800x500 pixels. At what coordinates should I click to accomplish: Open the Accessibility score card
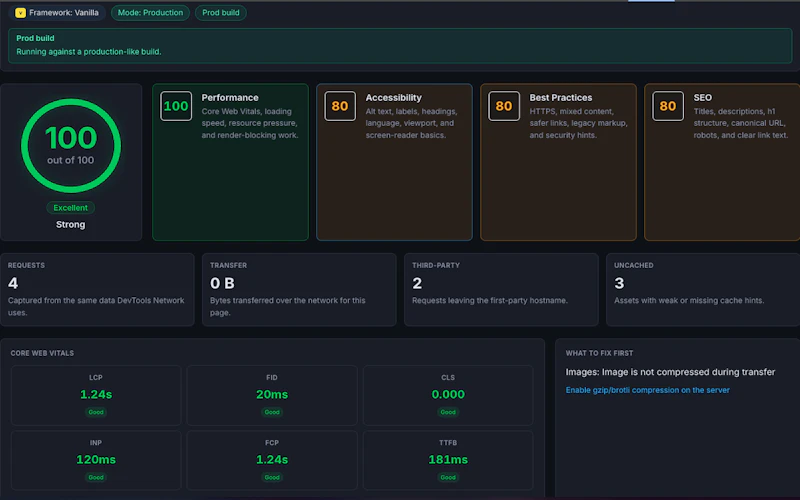394,162
